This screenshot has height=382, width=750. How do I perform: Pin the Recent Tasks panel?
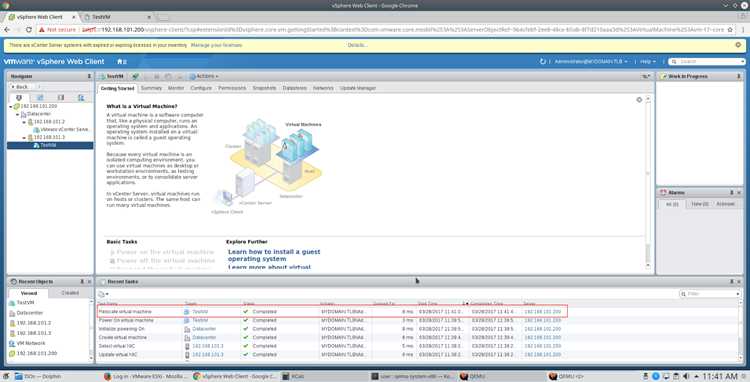click(x=732, y=282)
